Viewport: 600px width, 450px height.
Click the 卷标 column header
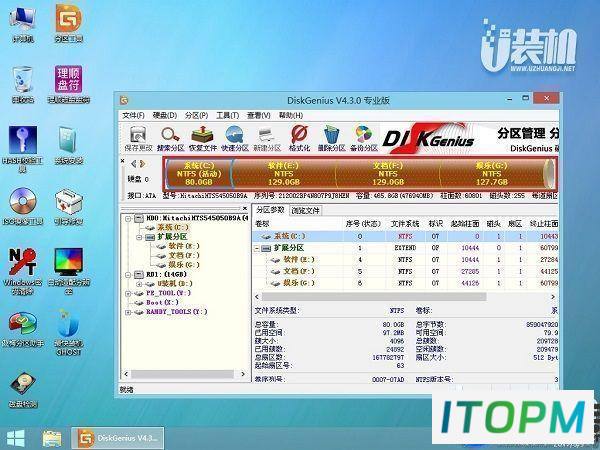[297, 224]
